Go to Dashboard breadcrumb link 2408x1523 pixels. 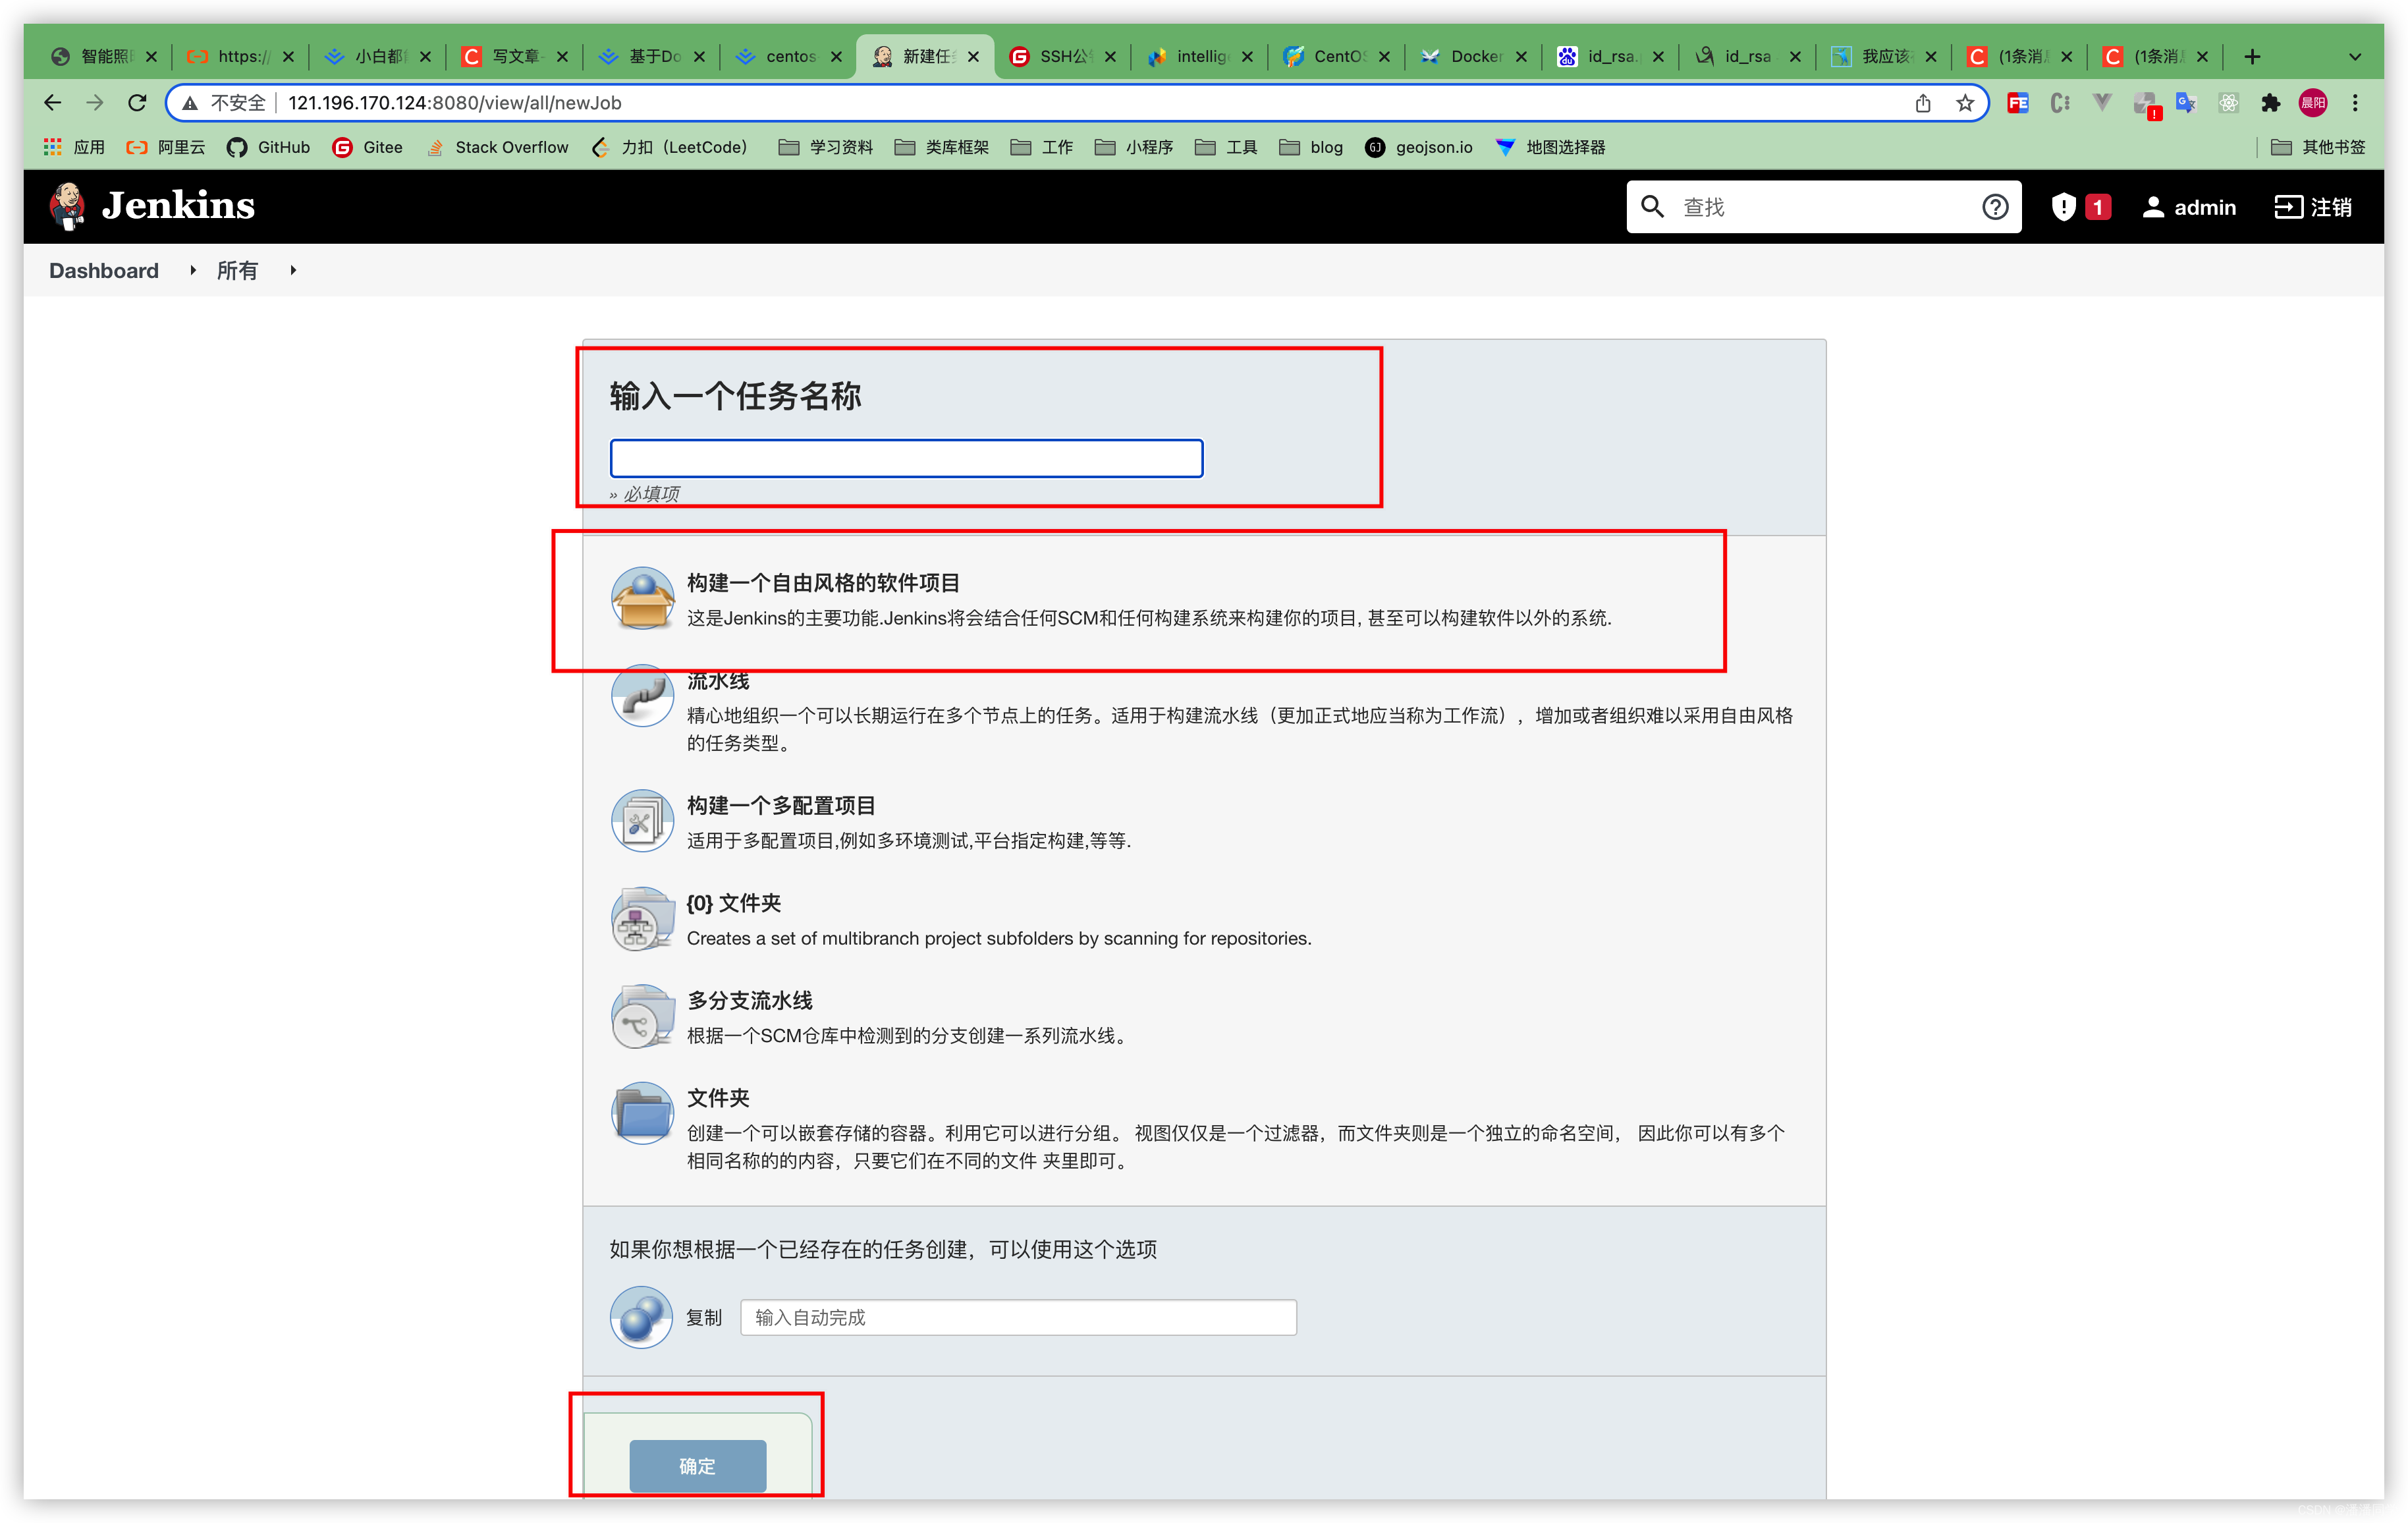coord(104,270)
